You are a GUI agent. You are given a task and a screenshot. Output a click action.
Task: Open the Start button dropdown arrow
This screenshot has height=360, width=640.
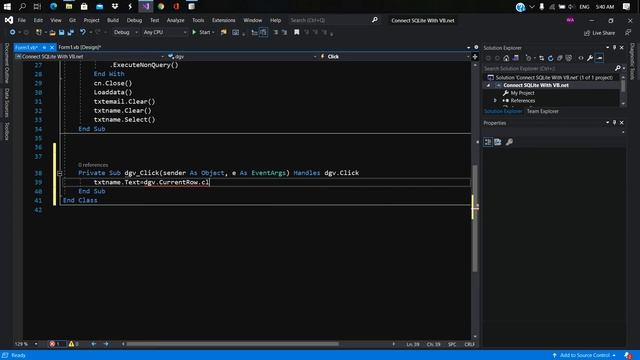[213, 32]
